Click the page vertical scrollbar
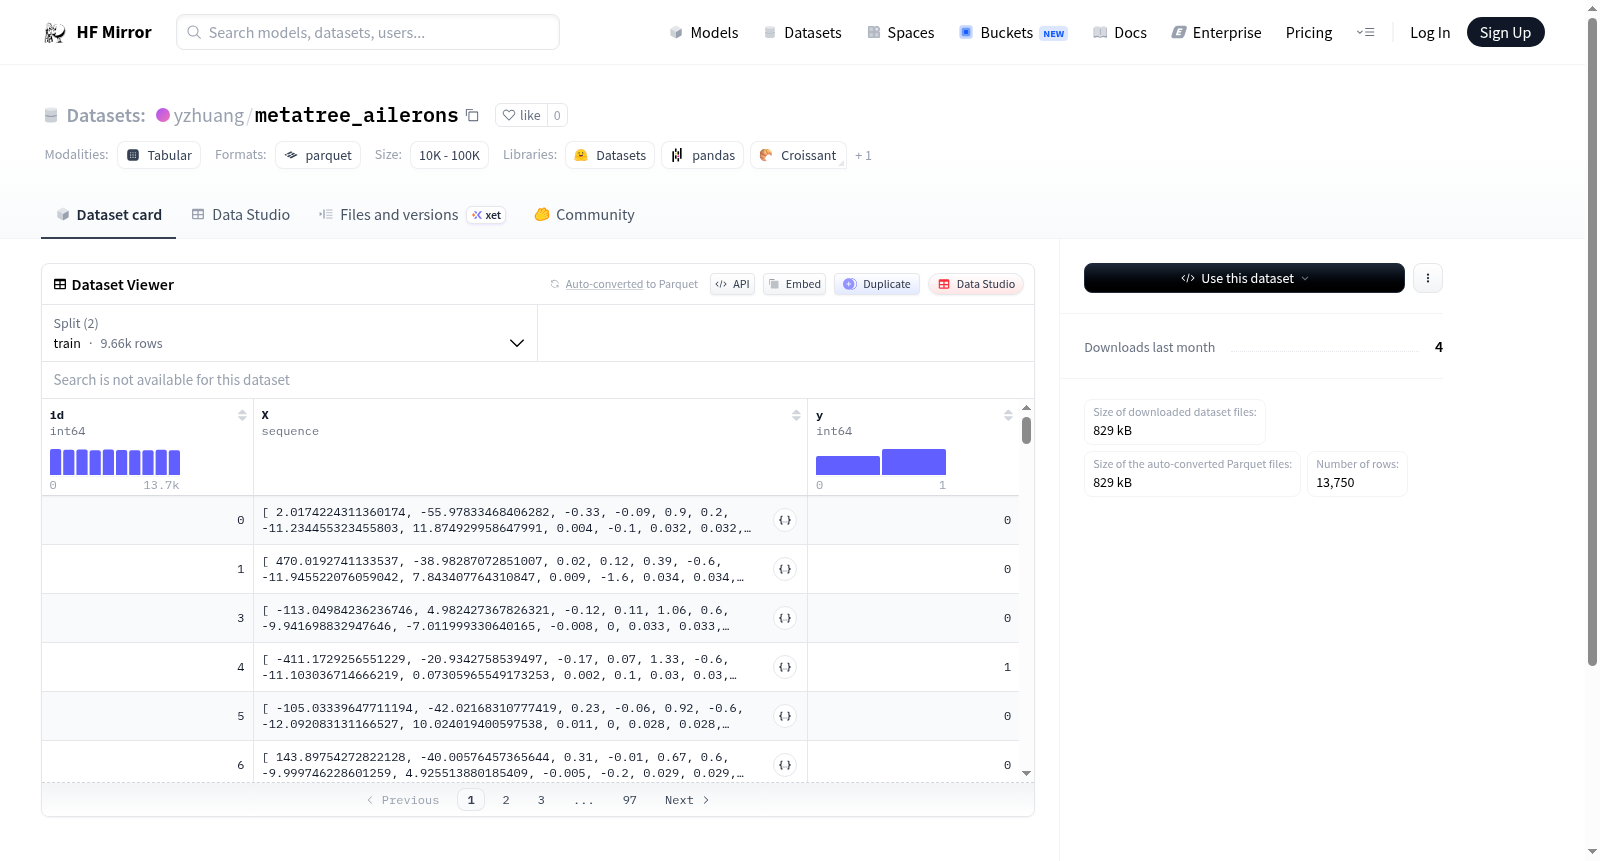 pyautogui.click(x=1592, y=340)
